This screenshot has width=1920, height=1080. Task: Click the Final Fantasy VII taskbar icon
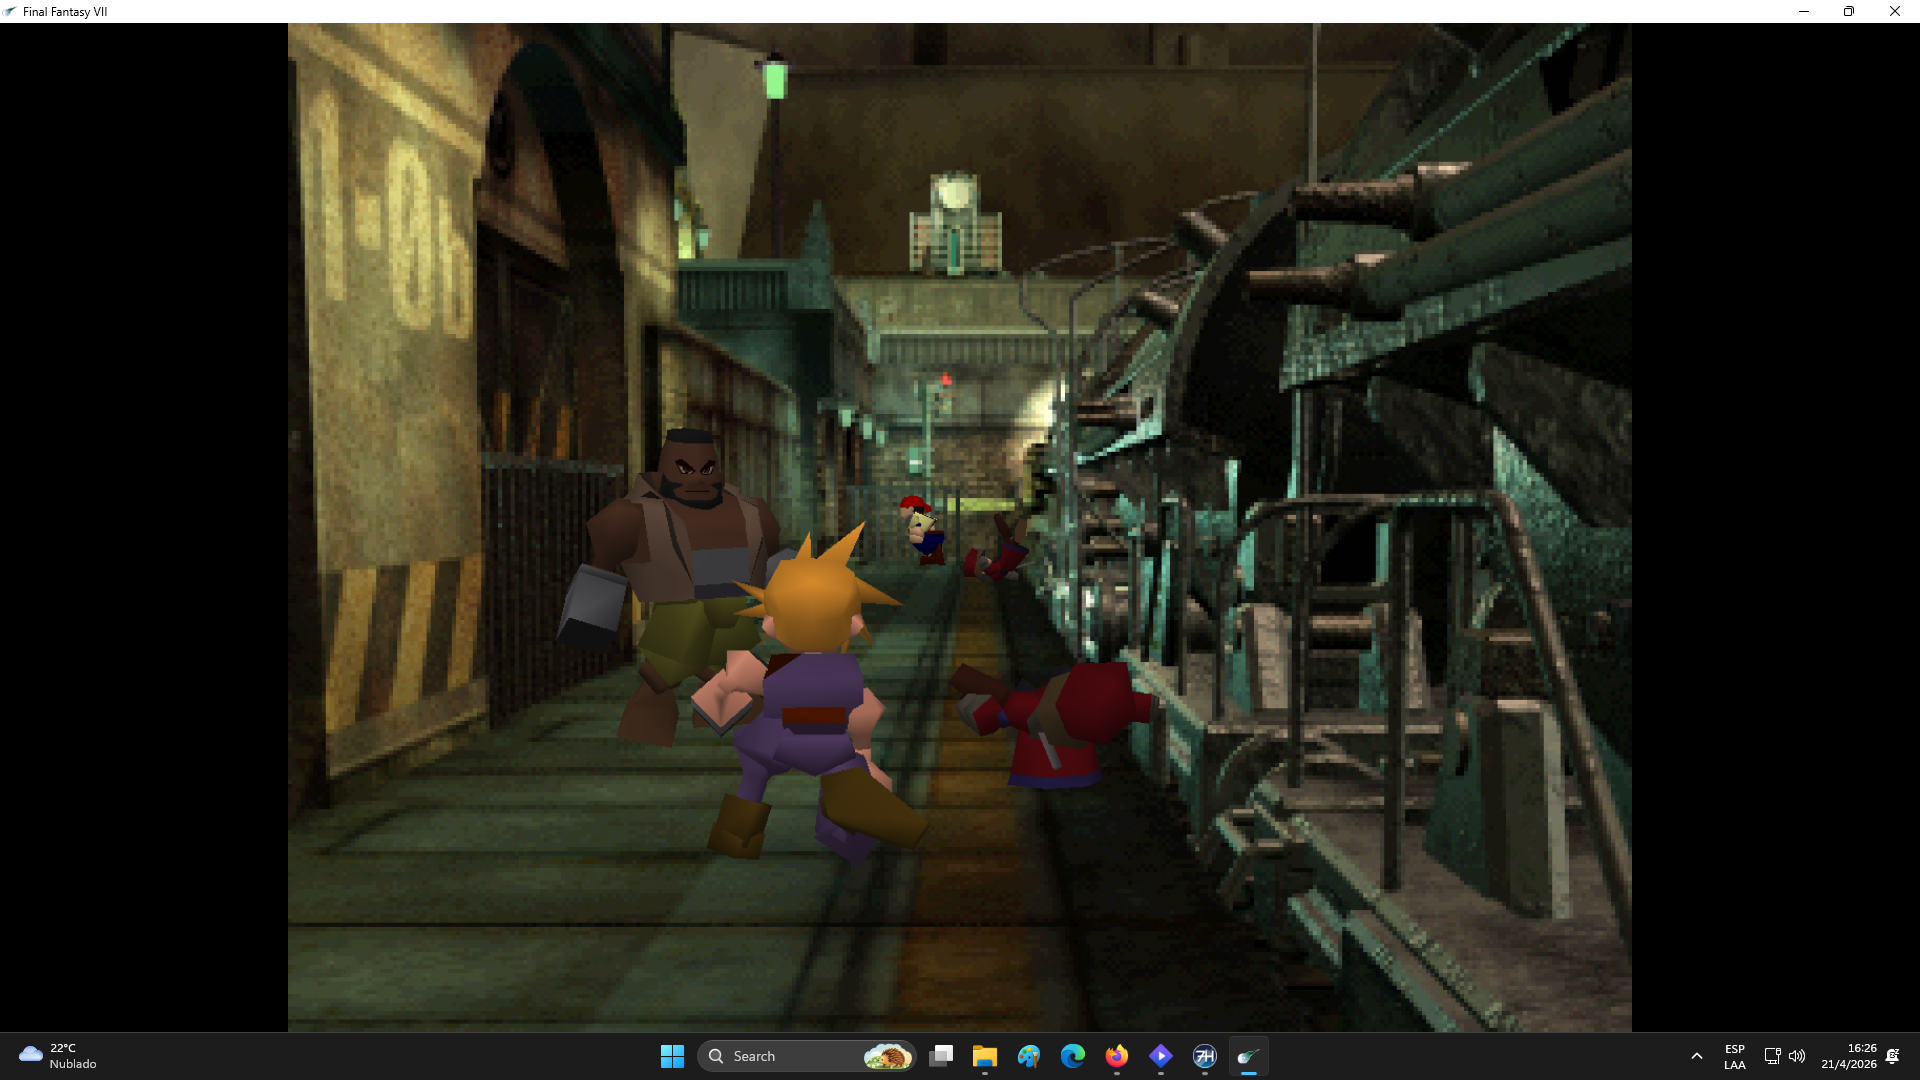point(1248,1056)
